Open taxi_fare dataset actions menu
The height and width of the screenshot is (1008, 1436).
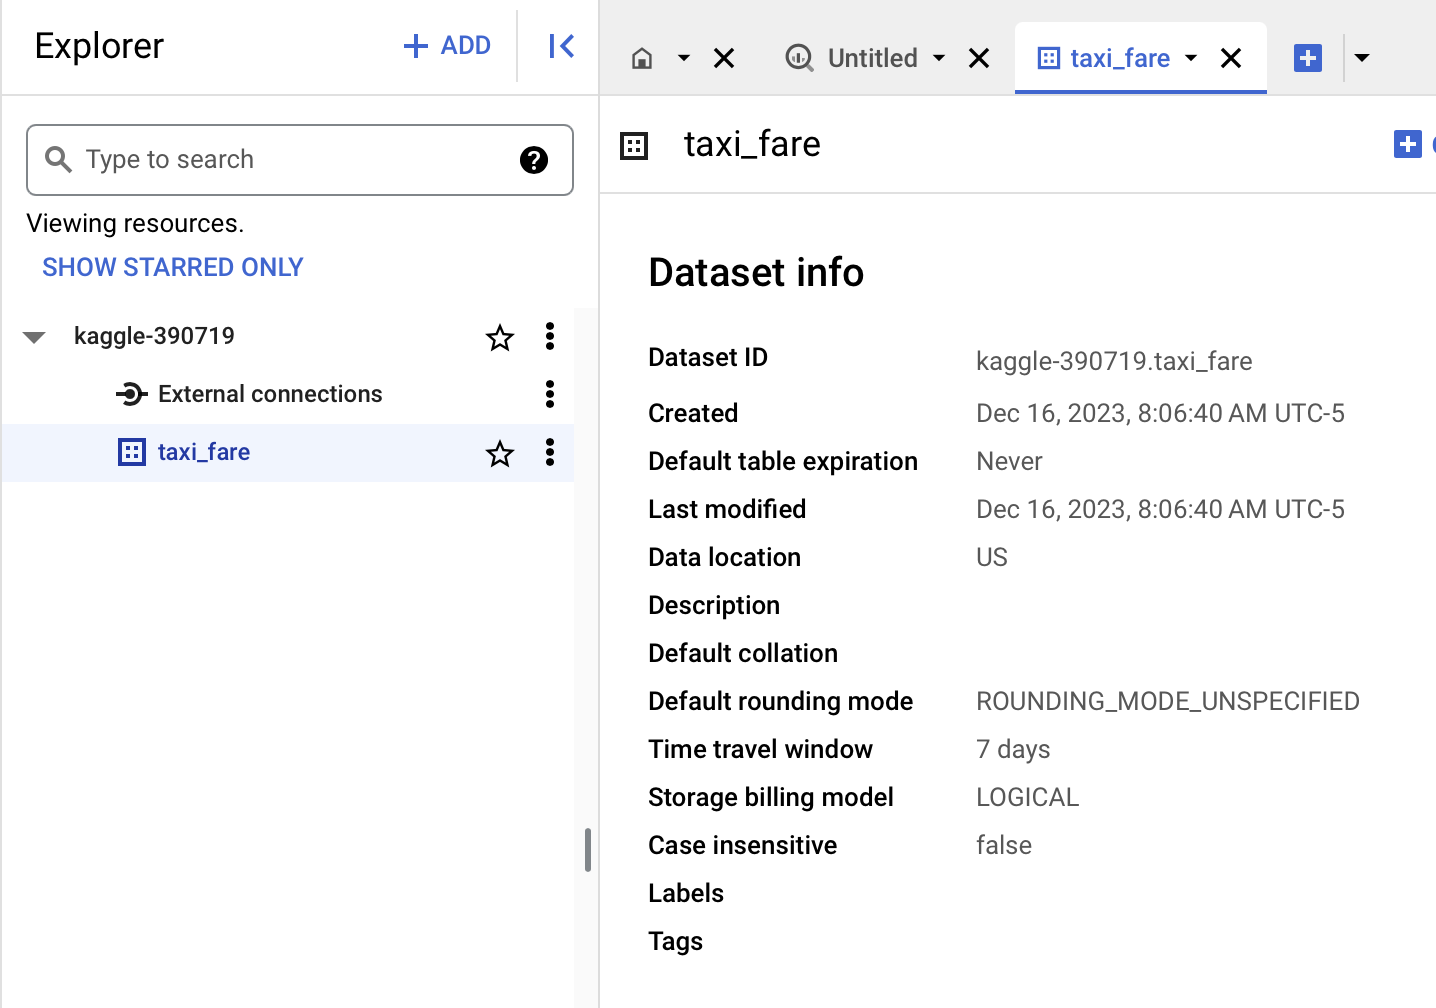(x=549, y=452)
